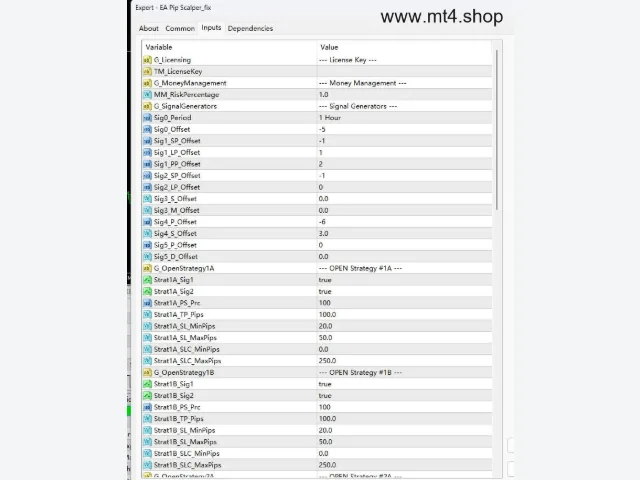Toggle the Strat1B_Sig2 true value
This screenshot has height=480, width=640.
pyautogui.click(x=325, y=396)
